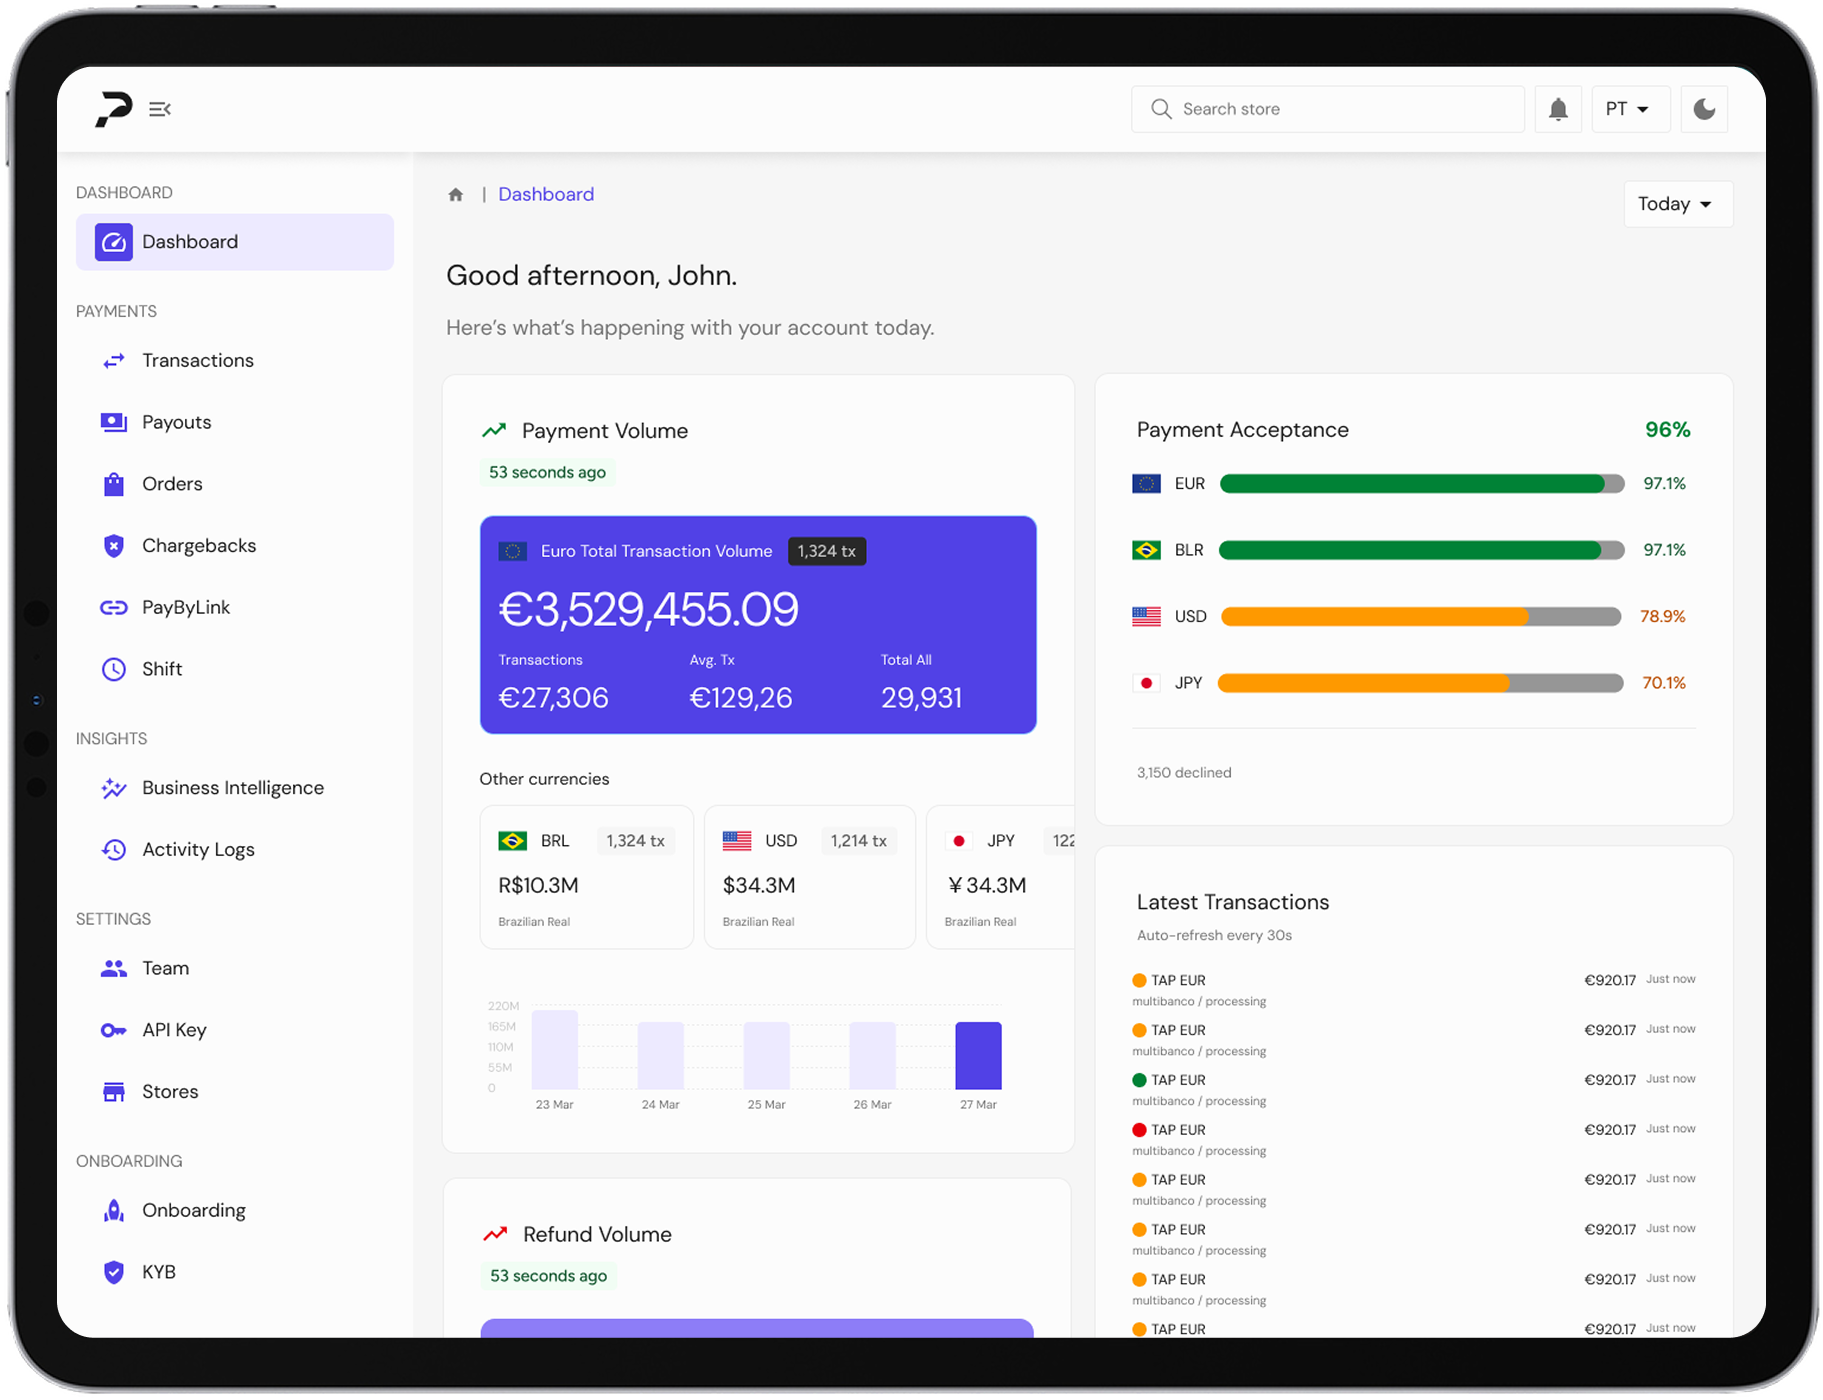Image resolution: width=1823 pixels, height=1400 pixels.
Task: Open the notifications bell
Action: click(x=1557, y=108)
